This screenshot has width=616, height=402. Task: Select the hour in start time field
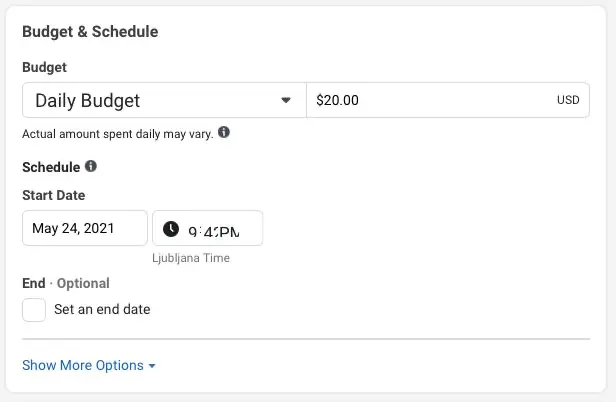tap(193, 231)
